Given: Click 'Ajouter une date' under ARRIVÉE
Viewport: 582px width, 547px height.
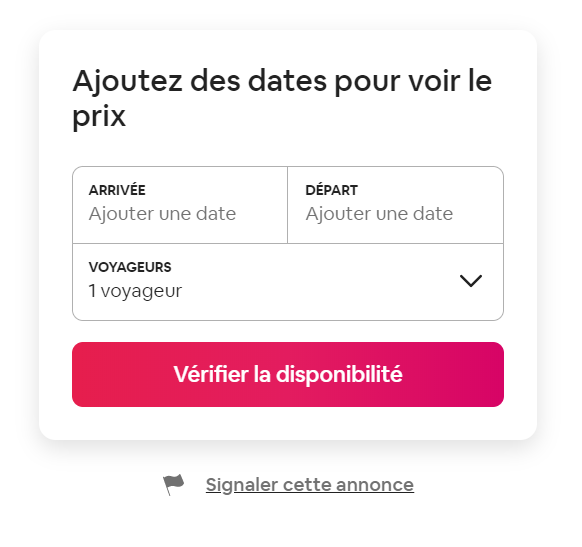Looking at the screenshot, I should [162, 214].
